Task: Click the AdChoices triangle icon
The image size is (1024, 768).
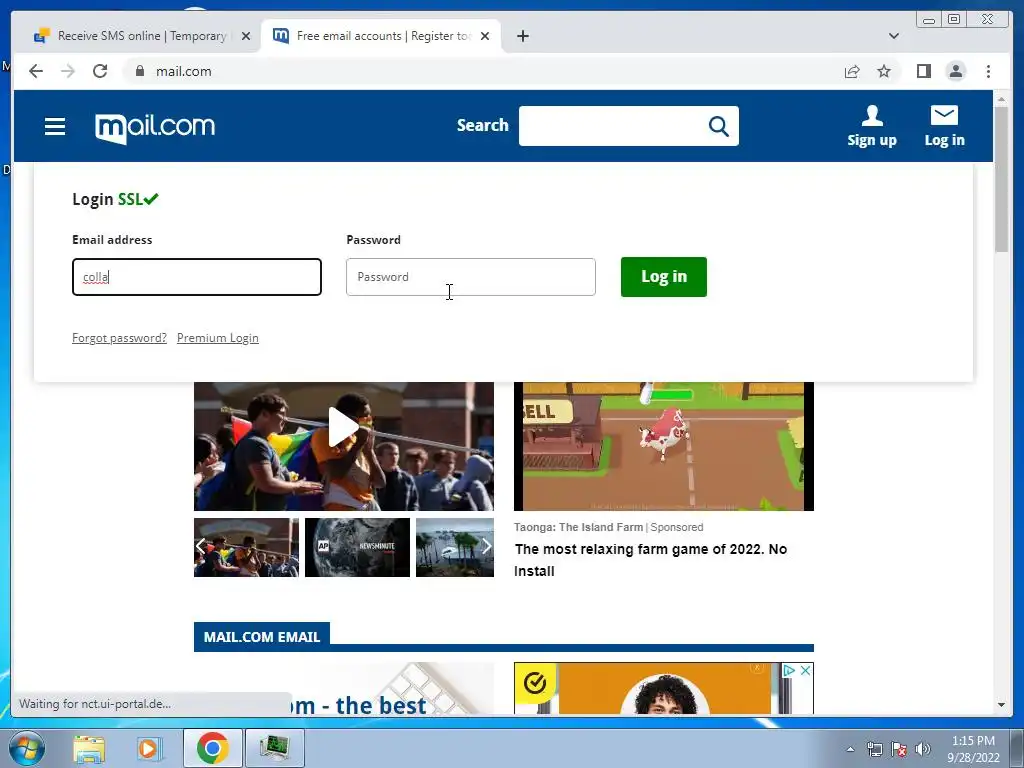Action: 789,670
